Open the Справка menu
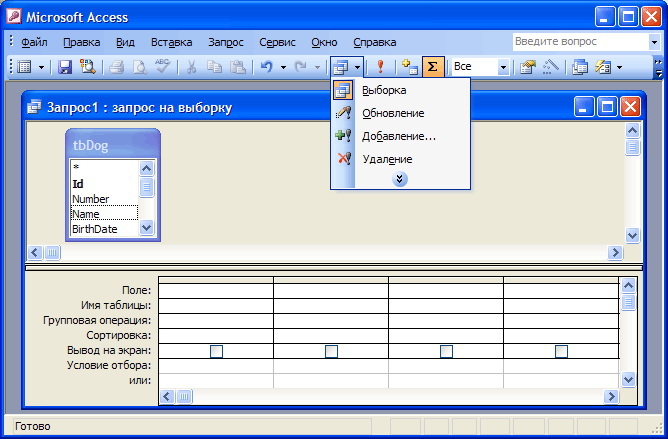This screenshot has height=439, width=668. 374,42
